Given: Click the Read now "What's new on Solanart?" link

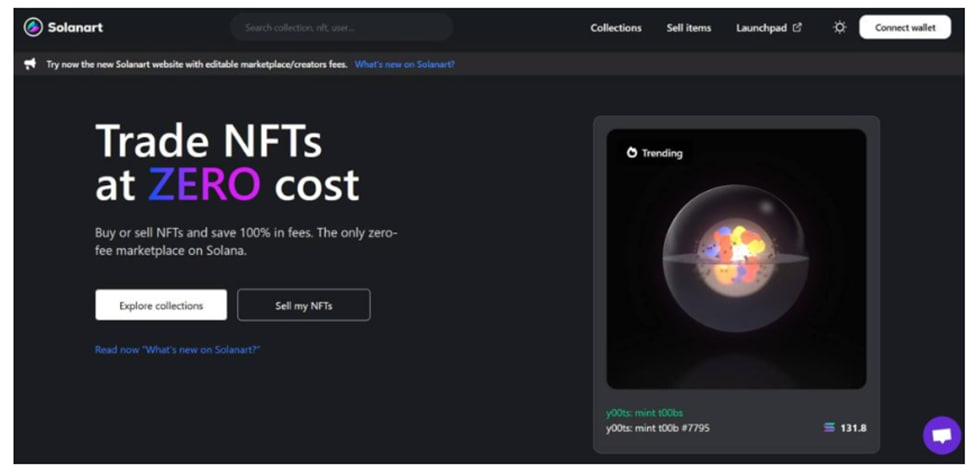Looking at the screenshot, I should click(177, 349).
